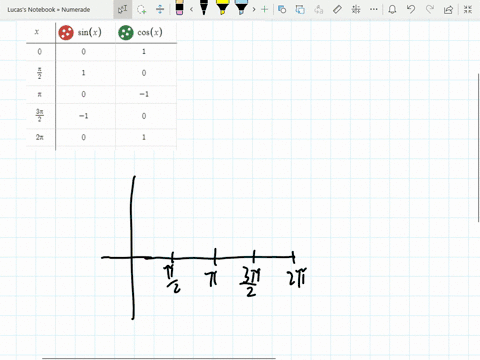Select cos(x) value -1 in π row
The image size is (480, 360).
pos(144,94)
